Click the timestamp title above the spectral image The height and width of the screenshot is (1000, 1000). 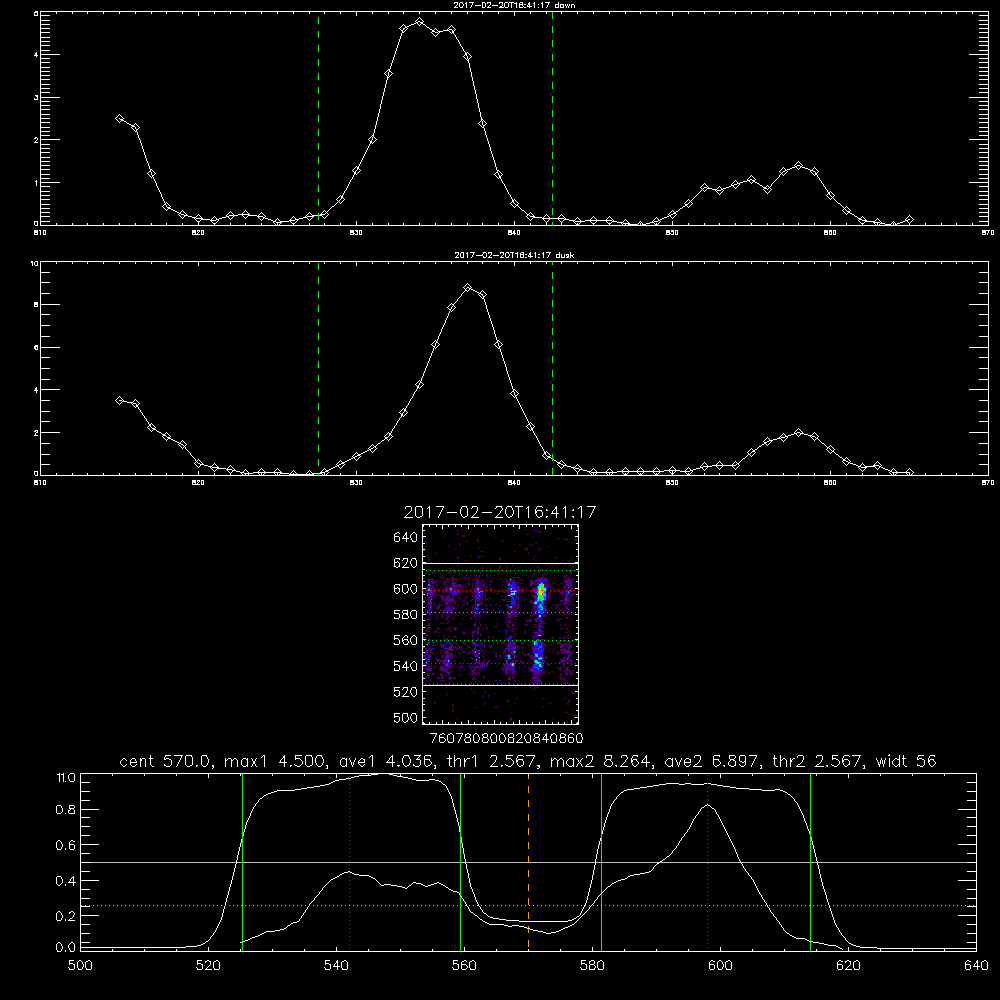[499, 512]
